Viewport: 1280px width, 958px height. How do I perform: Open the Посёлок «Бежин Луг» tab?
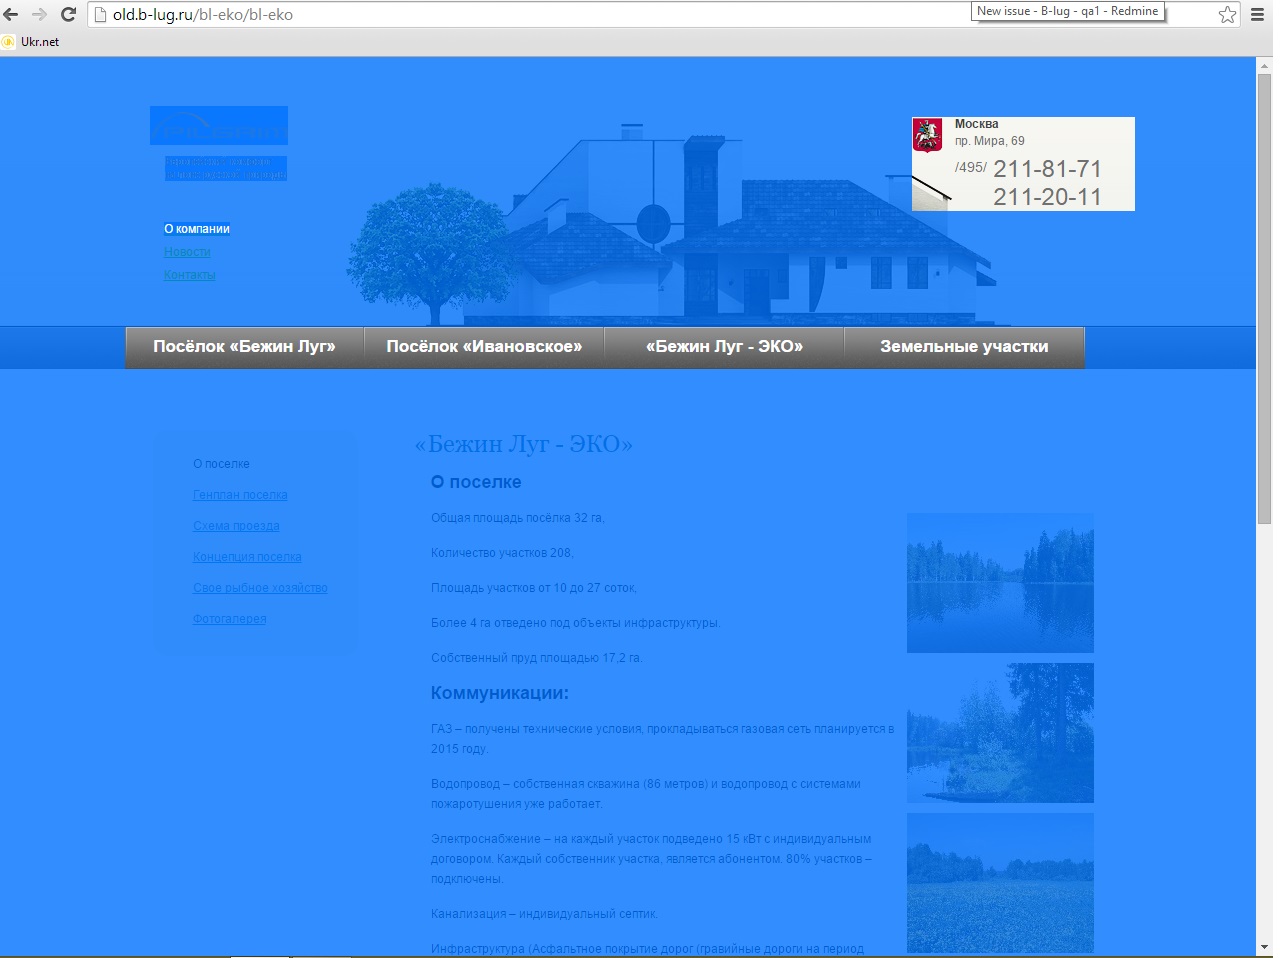tap(244, 347)
